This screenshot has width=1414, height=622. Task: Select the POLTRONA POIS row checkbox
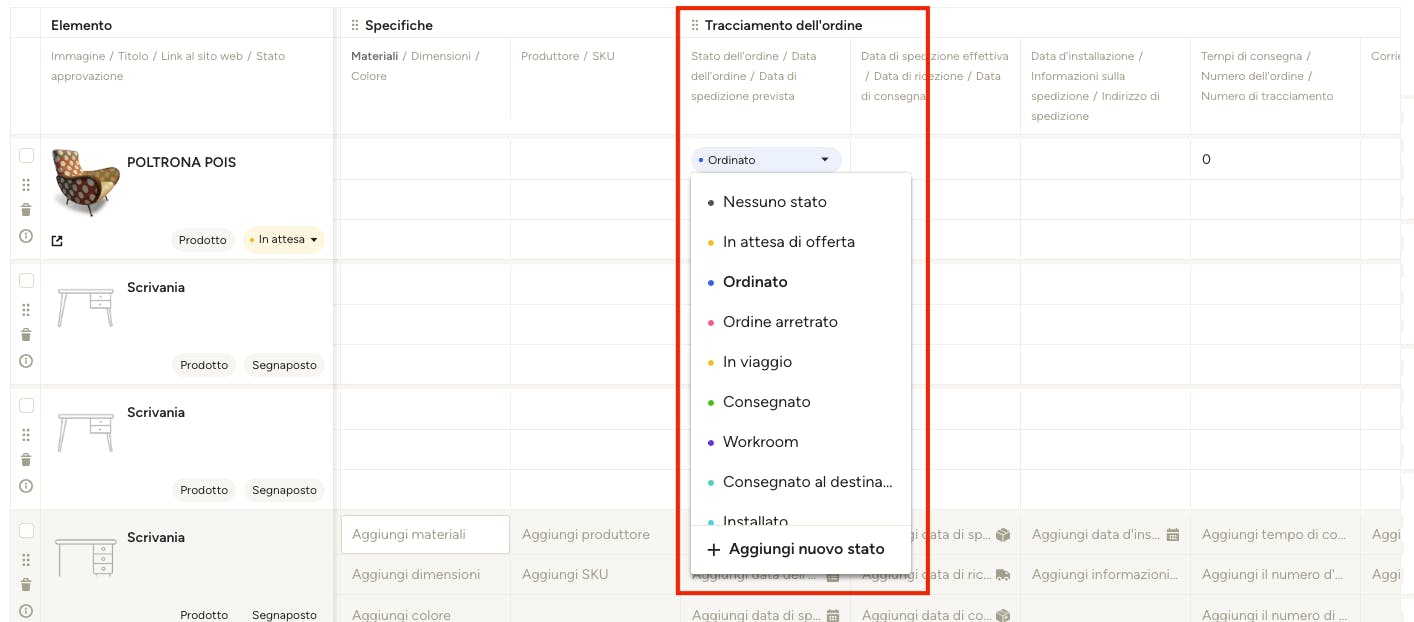pyautogui.click(x=27, y=156)
